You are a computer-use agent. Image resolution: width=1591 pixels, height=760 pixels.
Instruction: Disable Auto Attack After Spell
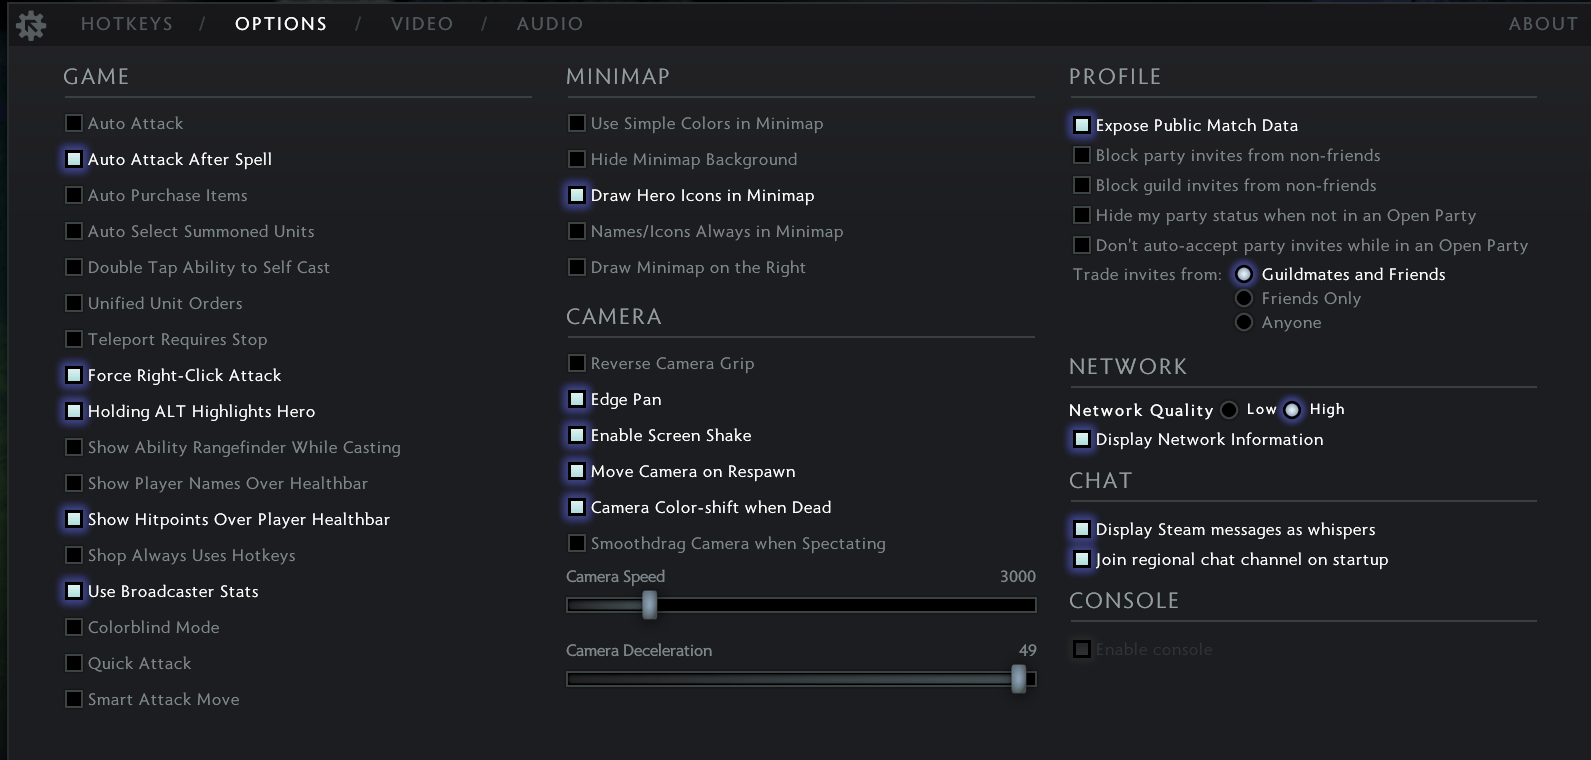74,159
